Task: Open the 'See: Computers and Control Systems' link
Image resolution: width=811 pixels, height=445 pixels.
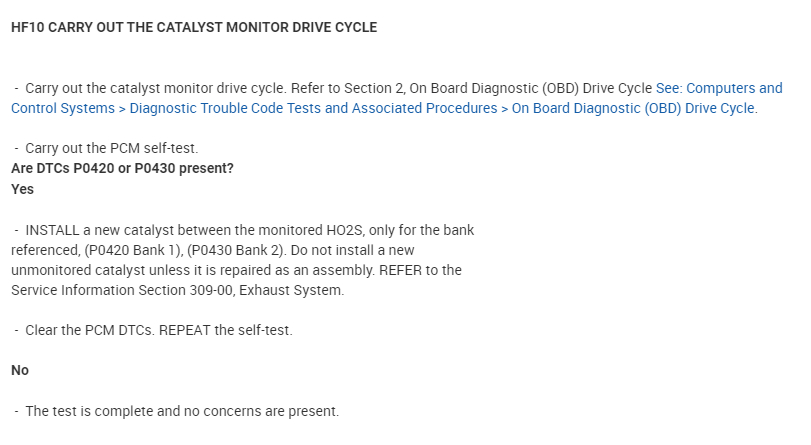Action: (x=719, y=88)
